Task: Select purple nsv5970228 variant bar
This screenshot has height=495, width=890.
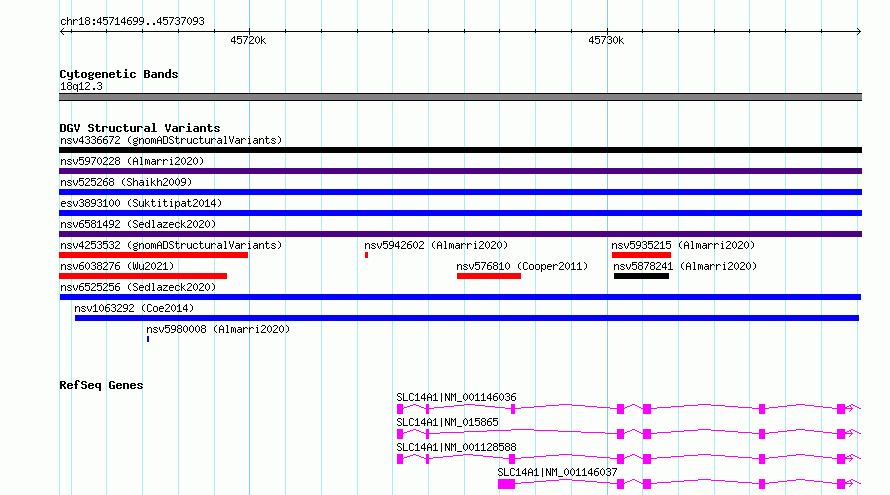Action: pos(460,171)
